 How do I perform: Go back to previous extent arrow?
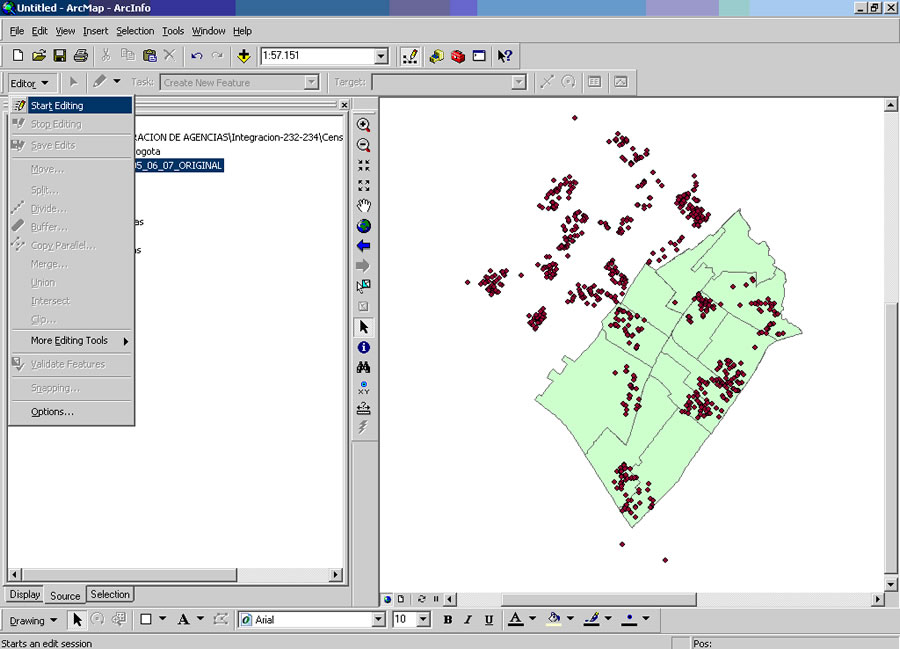(363, 246)
